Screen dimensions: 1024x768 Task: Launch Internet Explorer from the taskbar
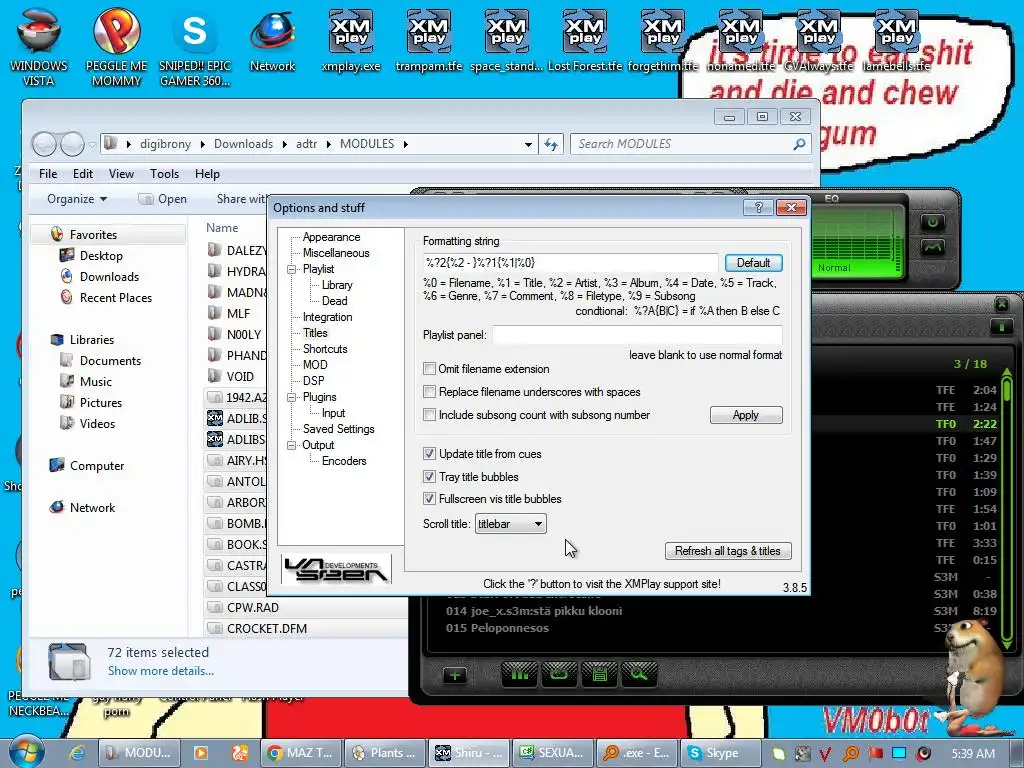[77, 753]
